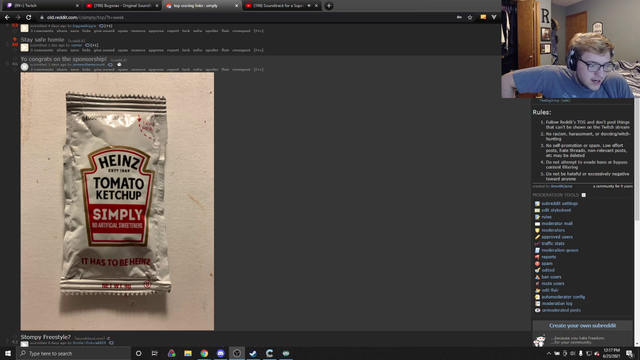Open mute users page
This screenshot has width=640, height=360.
click(553, 284)
